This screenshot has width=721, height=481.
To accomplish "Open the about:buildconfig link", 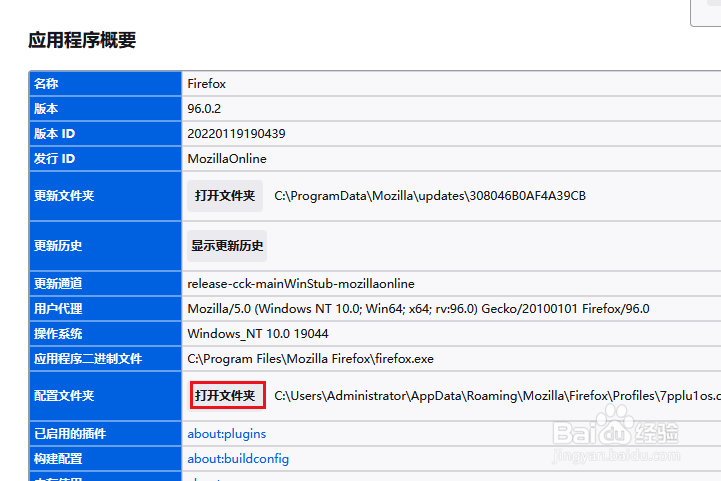I will coord(238,458).
